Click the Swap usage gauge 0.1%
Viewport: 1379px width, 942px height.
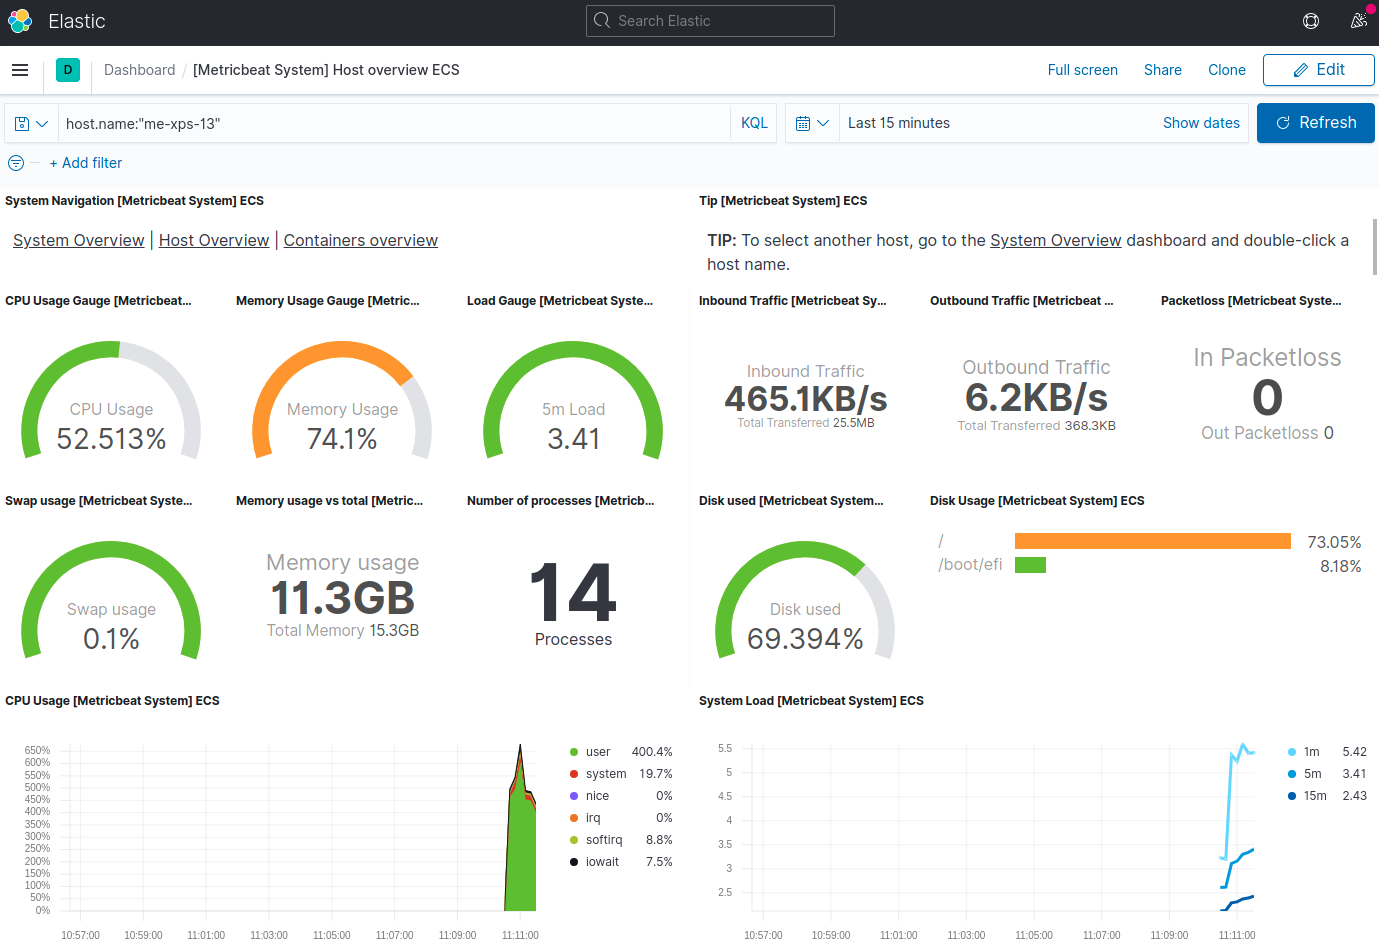click(111, 600)
